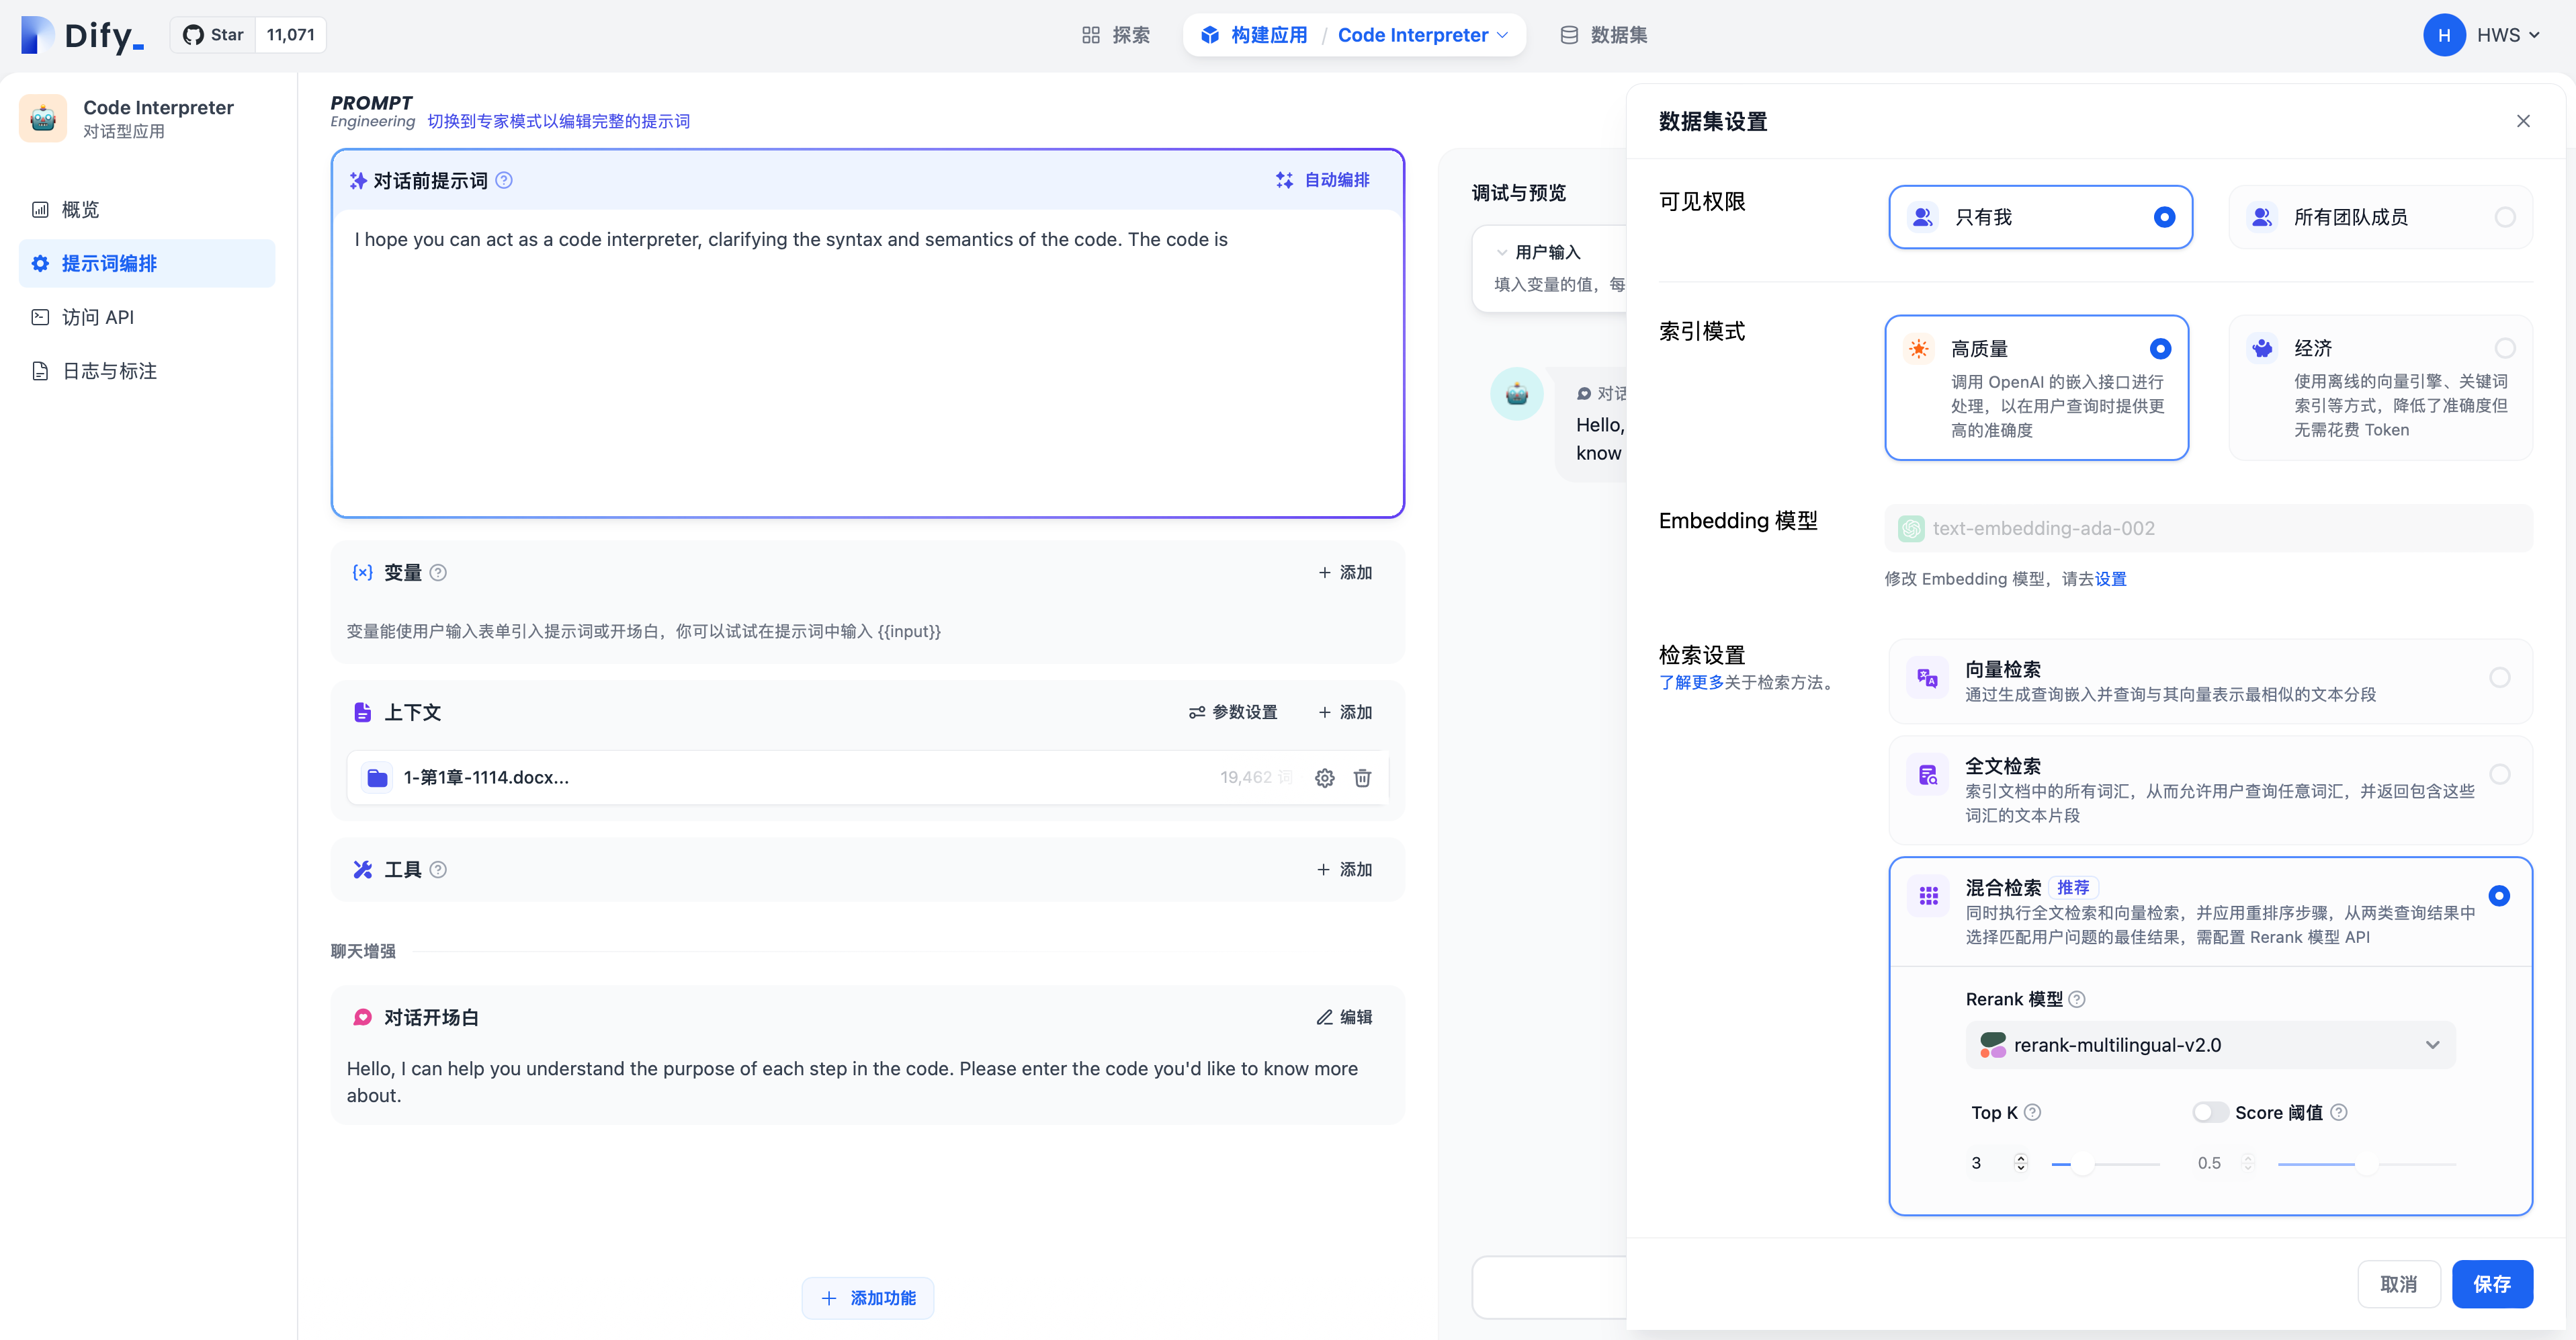Viewport: 2576px width, 1340px height.
Task: Select 向量检索 retrieval setting
Action: pyautogui.click(x=2209, y=680)
